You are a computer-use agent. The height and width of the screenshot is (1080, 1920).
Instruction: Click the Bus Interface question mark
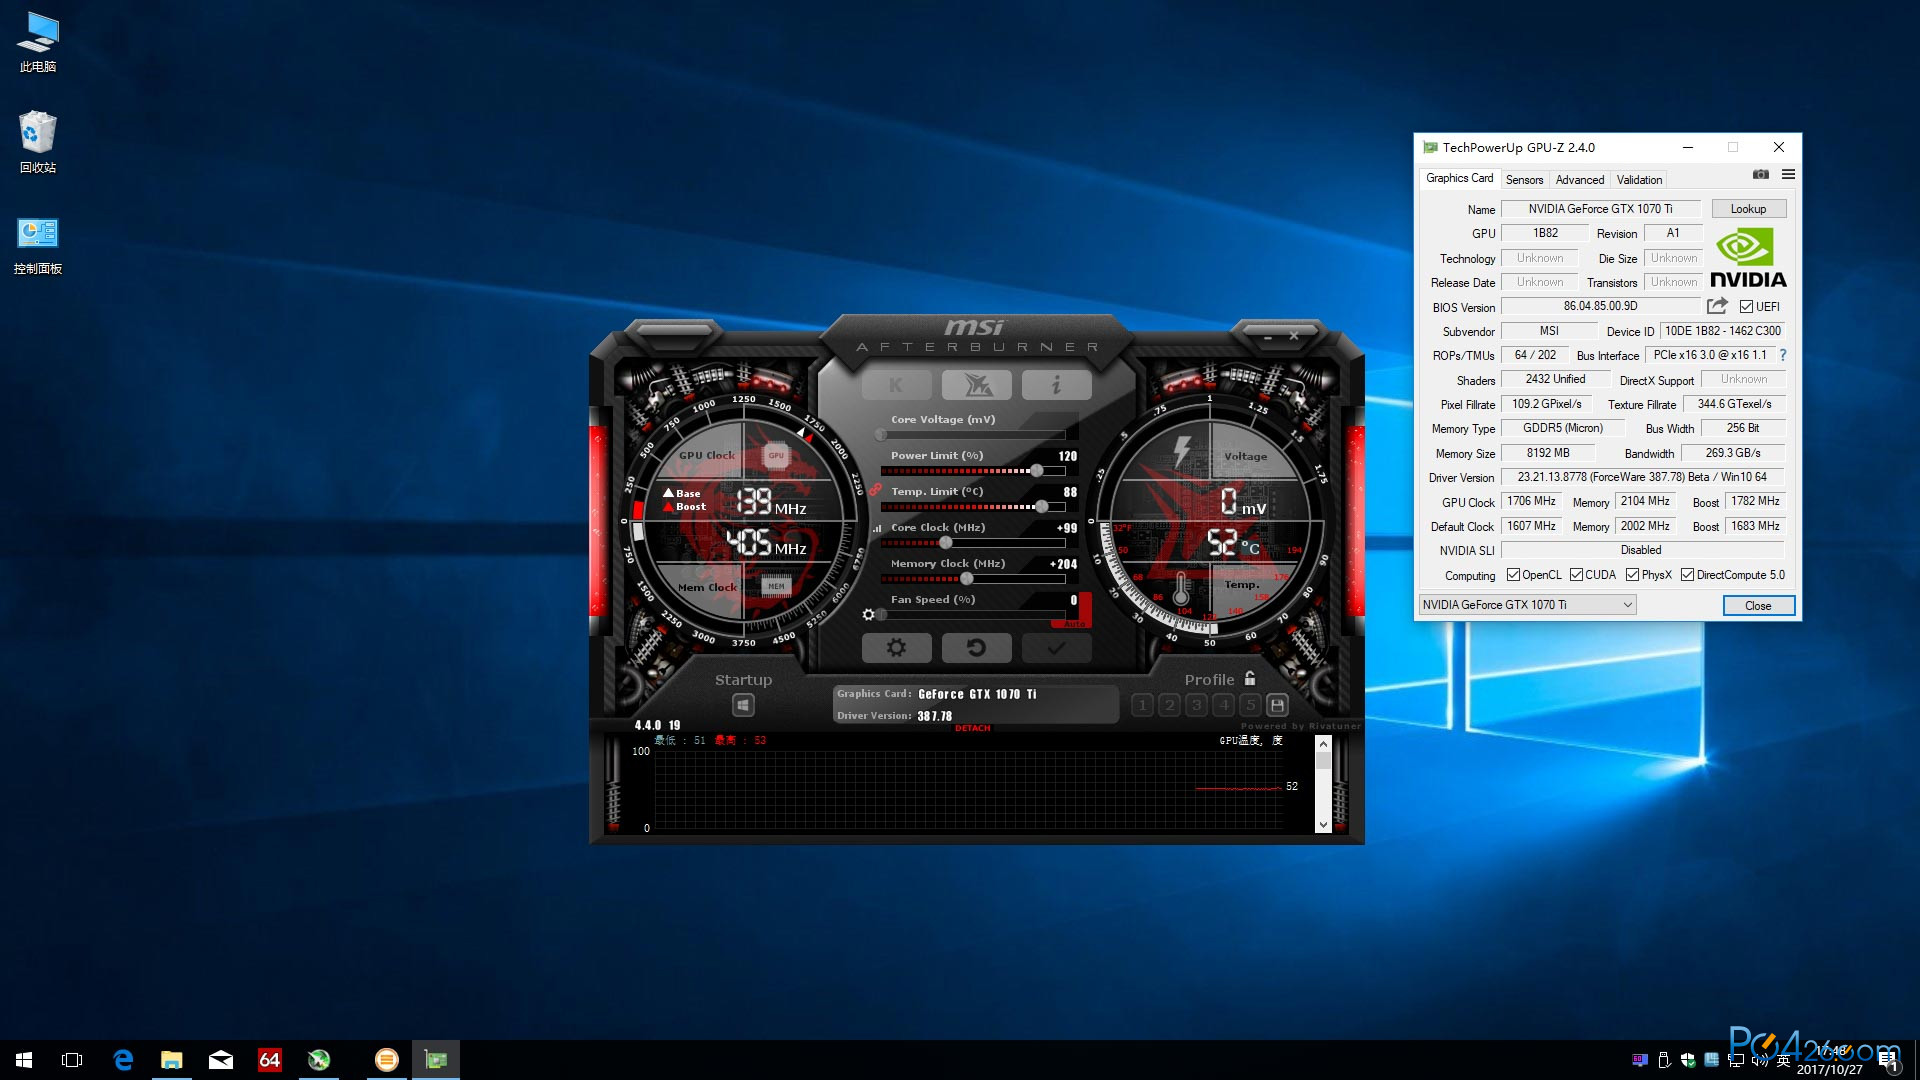coord(1782,355)
